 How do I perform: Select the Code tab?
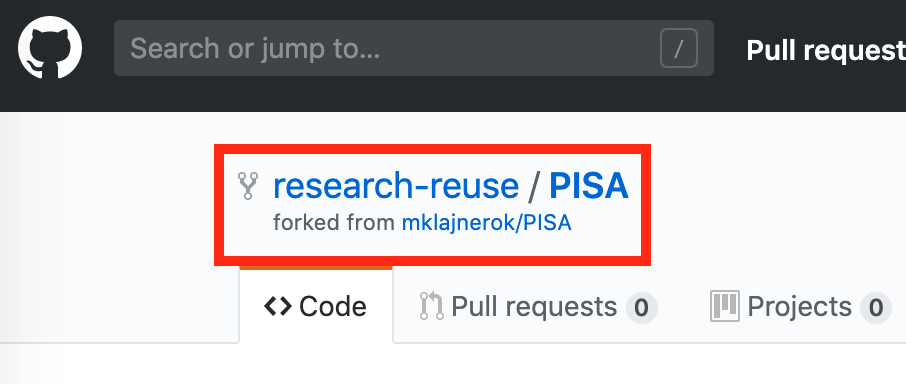pos(316,306)
